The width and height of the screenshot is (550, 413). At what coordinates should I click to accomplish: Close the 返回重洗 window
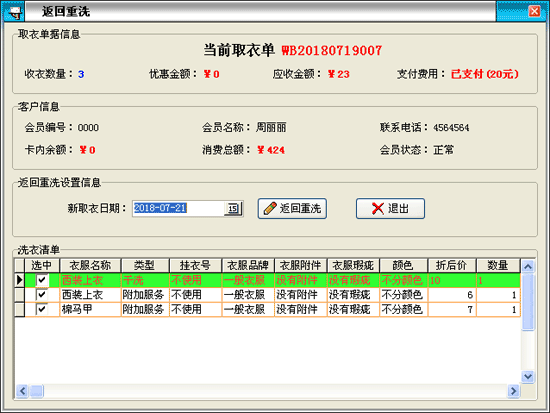(x=534, y=11)
